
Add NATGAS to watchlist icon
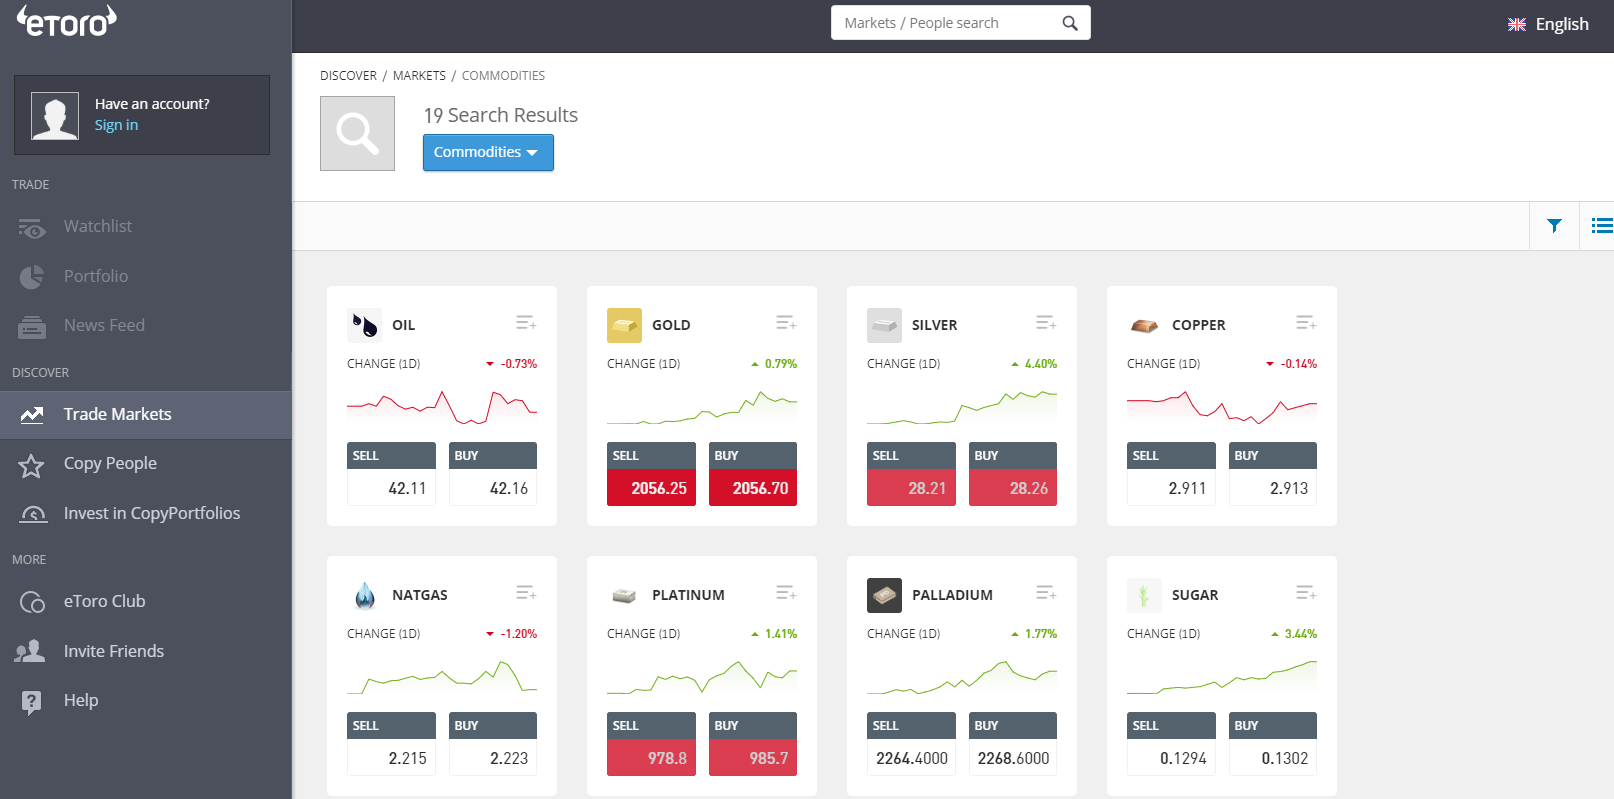point(526,593)
